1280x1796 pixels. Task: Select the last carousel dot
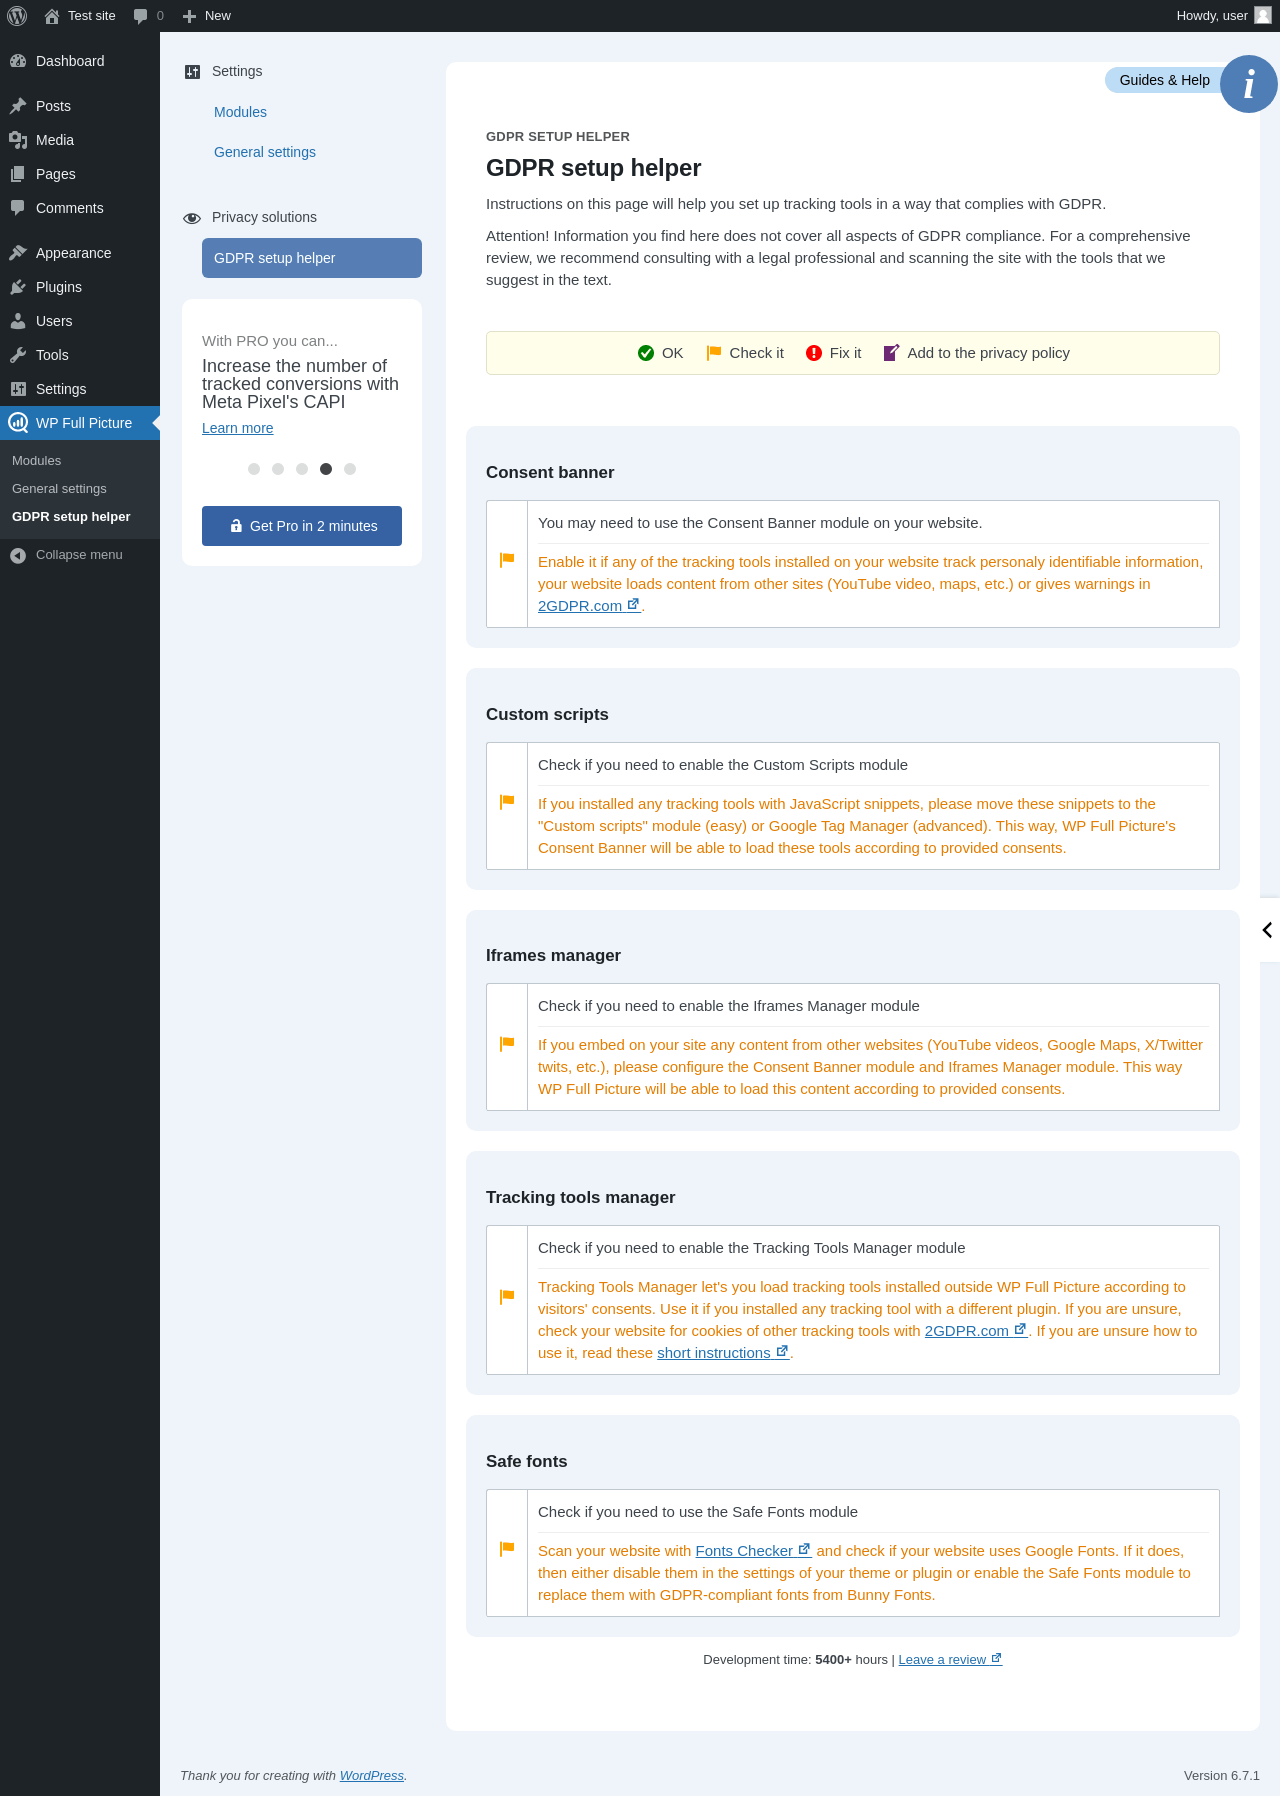tap(350, 469)
